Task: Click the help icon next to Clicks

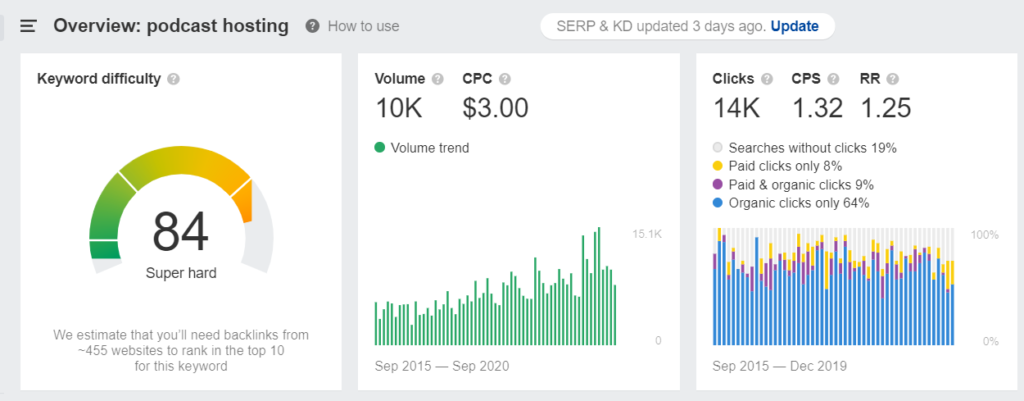Action: [766, 79]
